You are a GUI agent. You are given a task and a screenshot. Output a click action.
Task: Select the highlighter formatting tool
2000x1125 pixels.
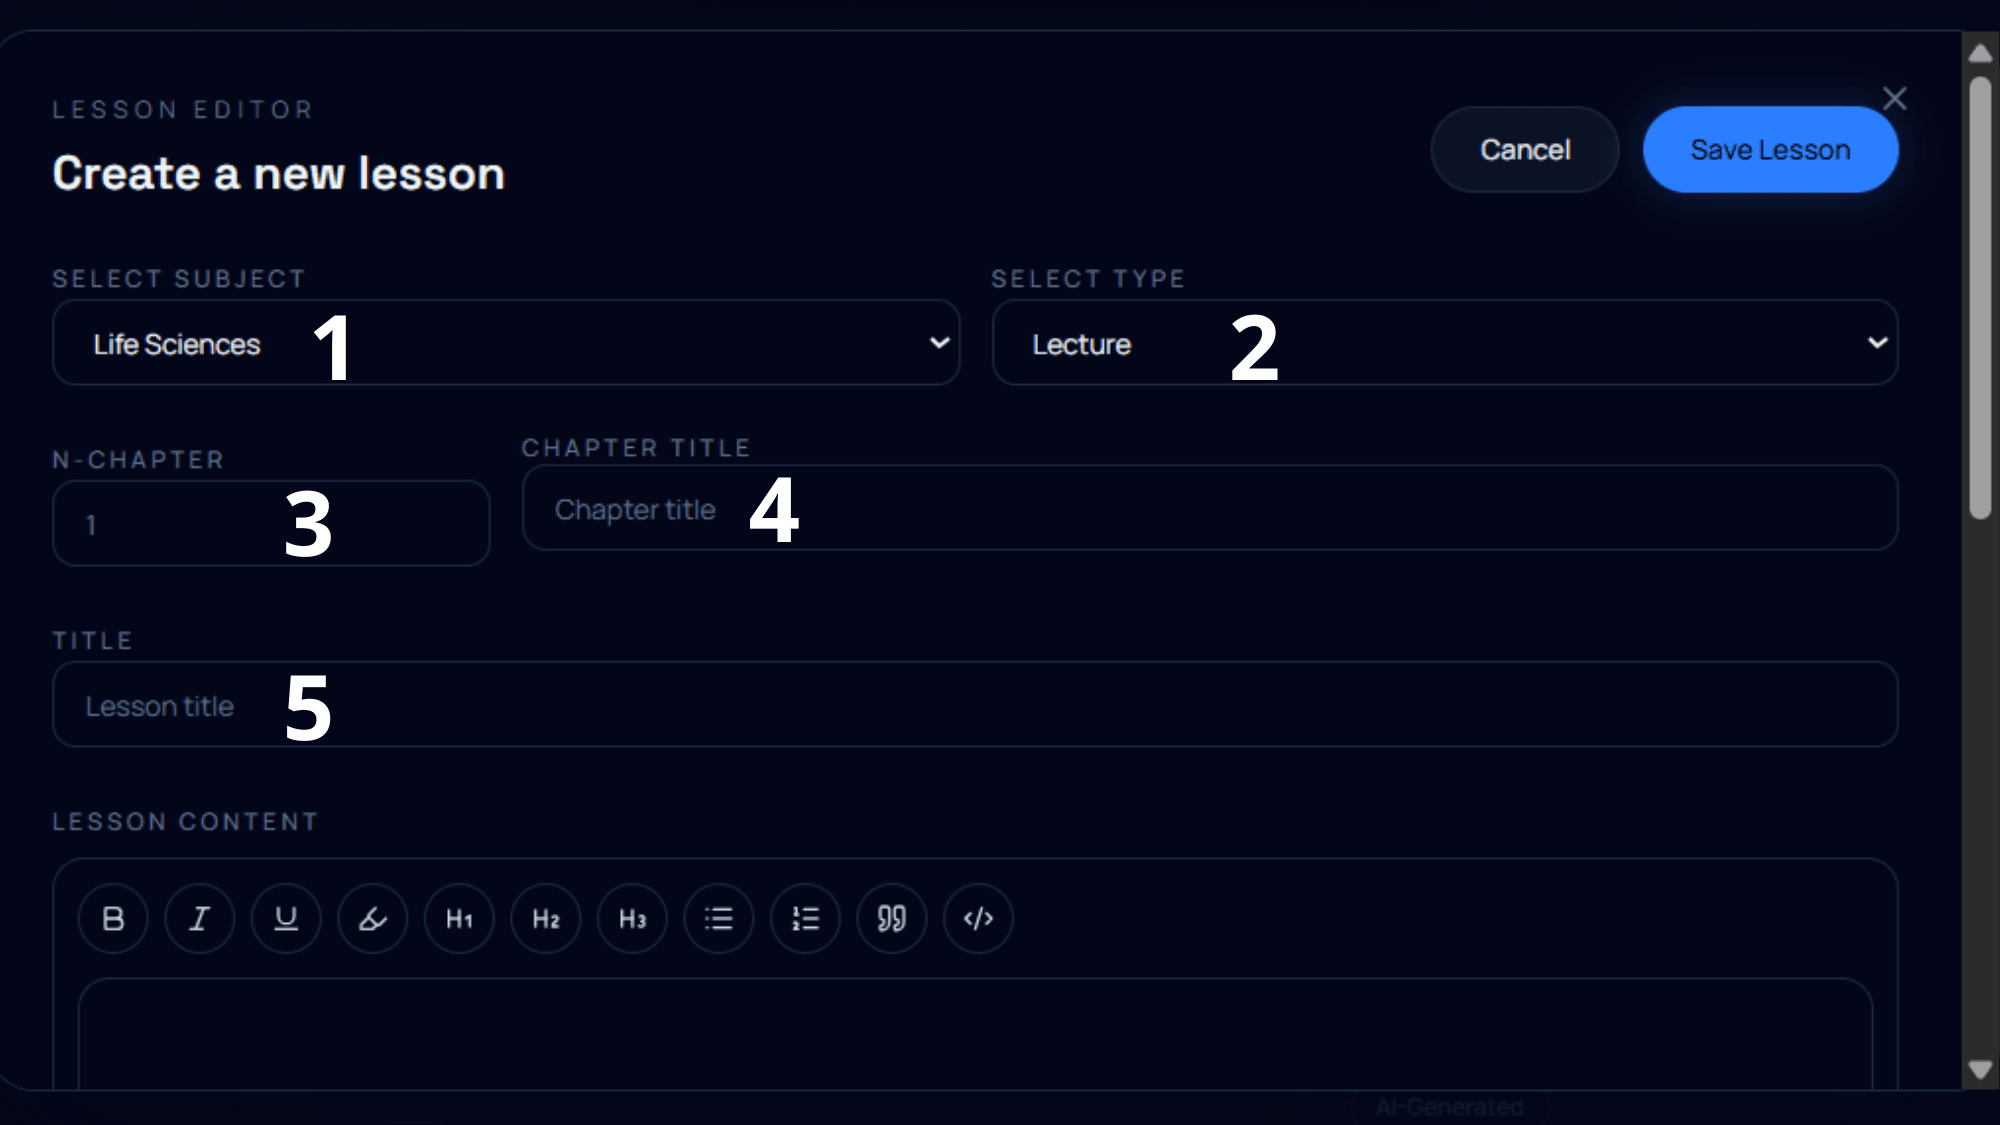click(x=373, y=918)
